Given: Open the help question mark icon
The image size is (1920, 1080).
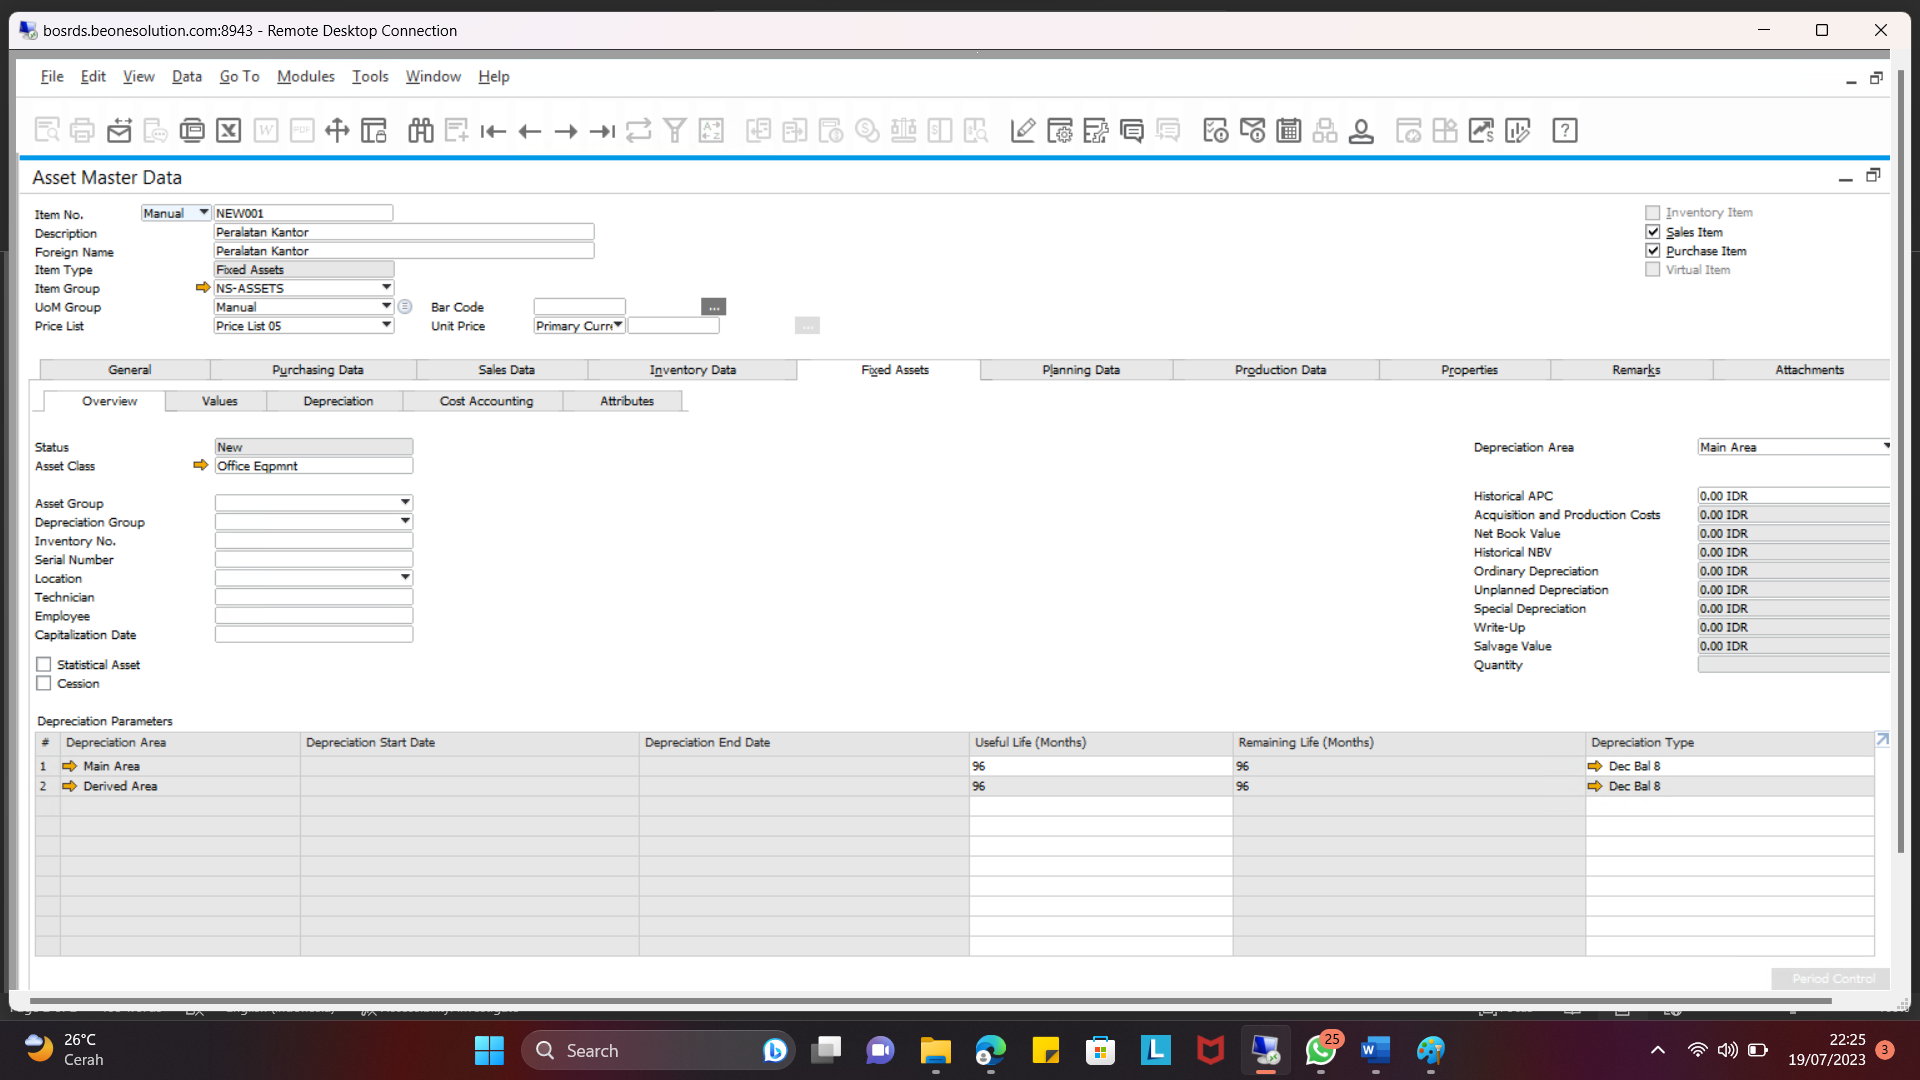Looking at the screenshot, I should point(1564,130).
